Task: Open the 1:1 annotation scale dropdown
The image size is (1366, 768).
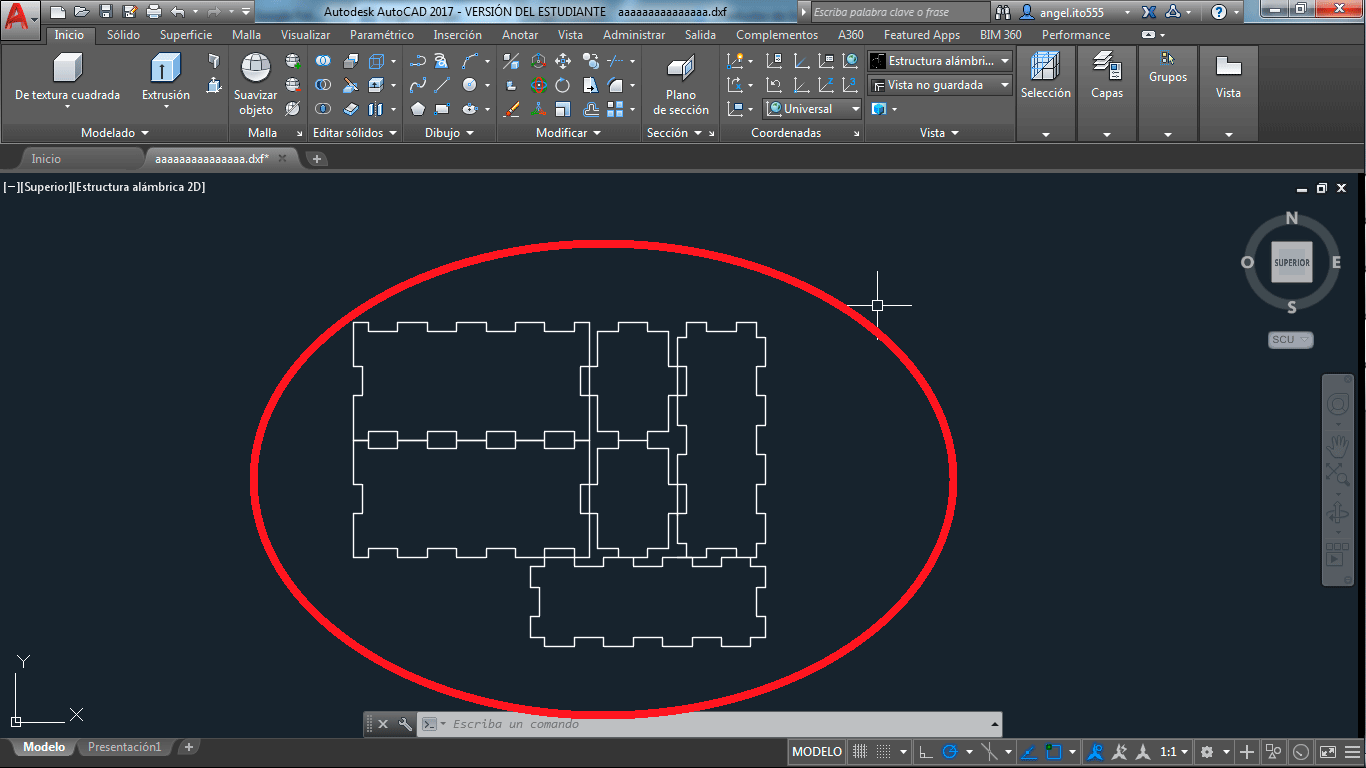Action: (1174, 752)
